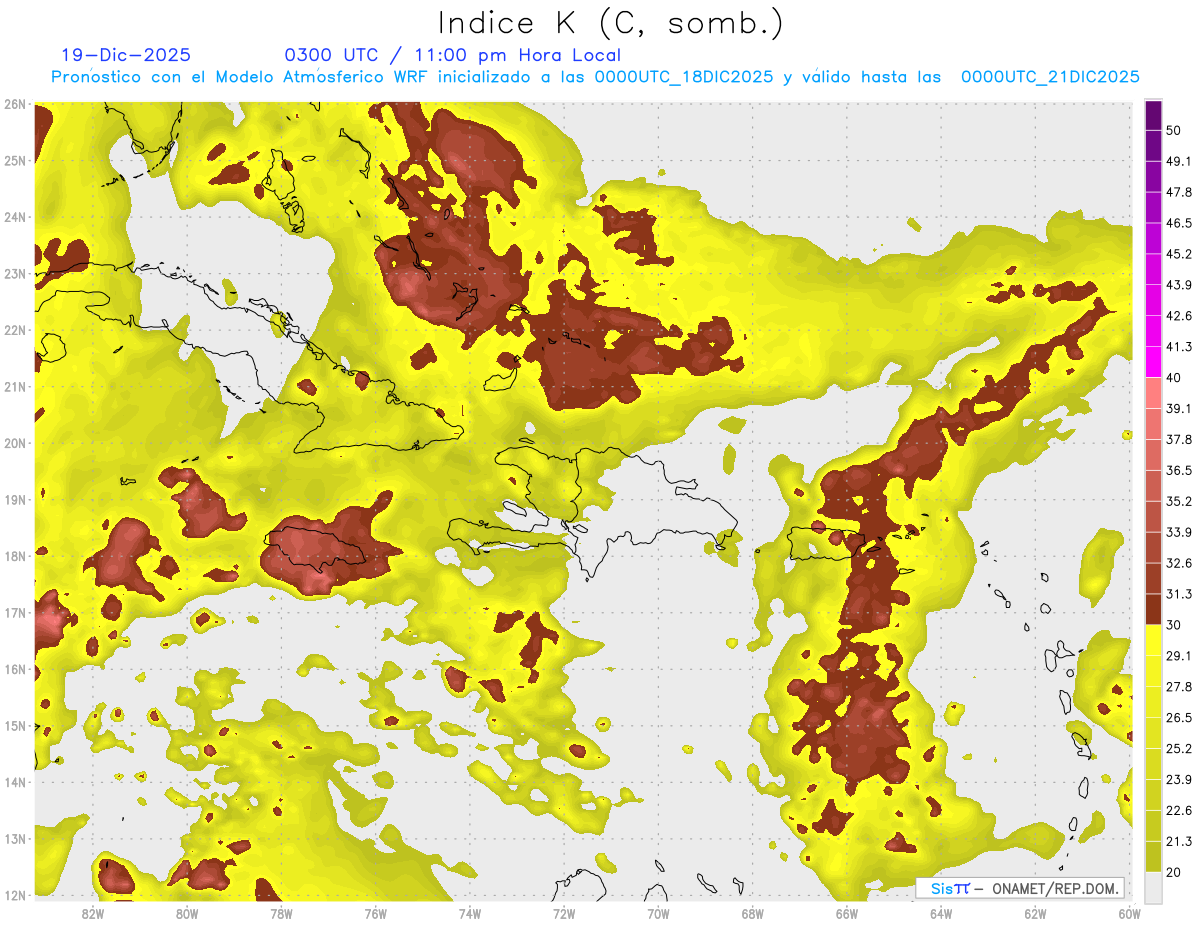Click the "26.5" color scale value

(x=1179, y=718)
